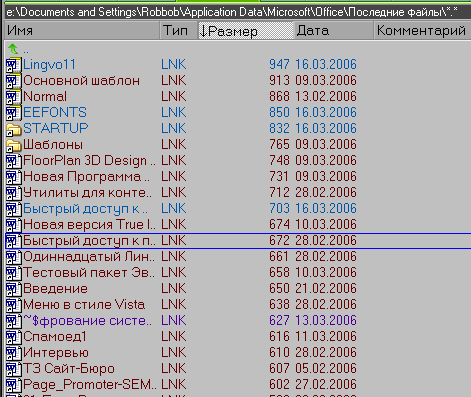Viewport: 471px width, 397px height.
Task: Click size 627 in ~$фрование row
Action: (x=279, y=321)
